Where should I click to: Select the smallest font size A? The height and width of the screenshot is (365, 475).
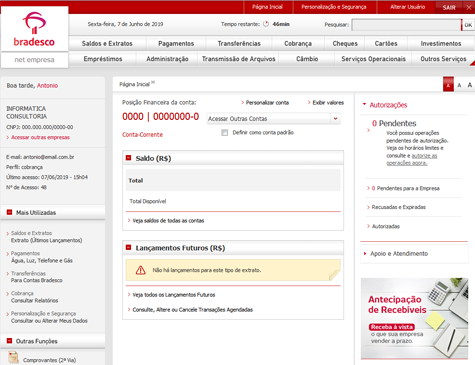pos(448,85)
